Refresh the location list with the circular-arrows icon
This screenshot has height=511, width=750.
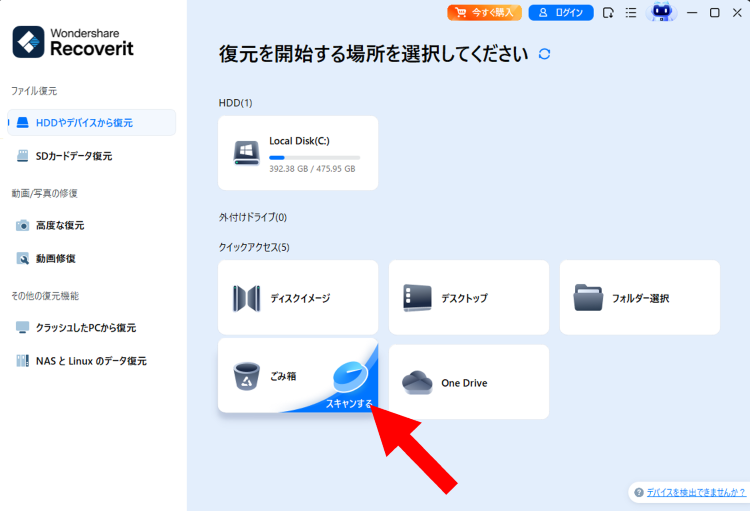pyautogui.click(x=544, y=54)
